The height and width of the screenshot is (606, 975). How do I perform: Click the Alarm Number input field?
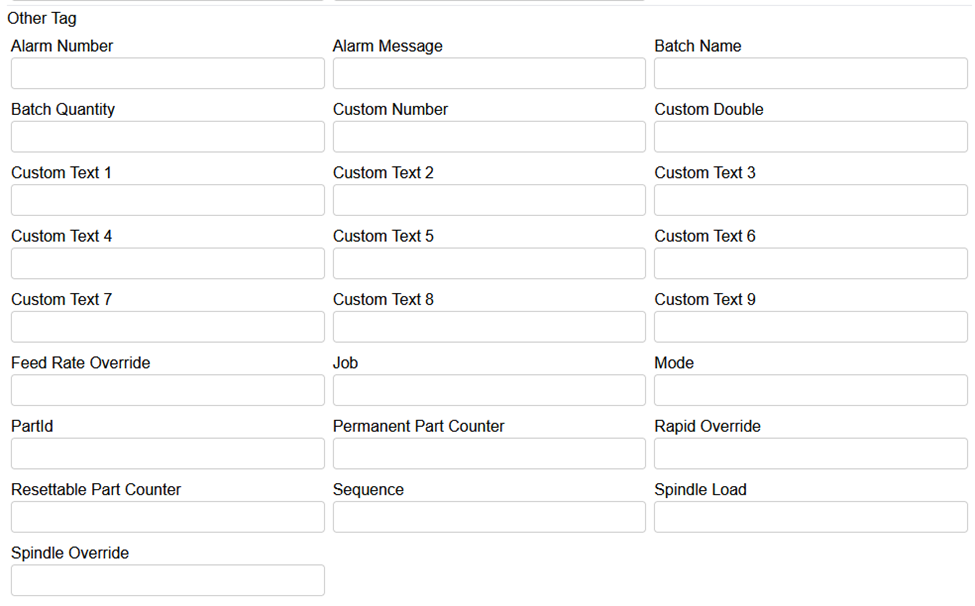click(167, 73)
